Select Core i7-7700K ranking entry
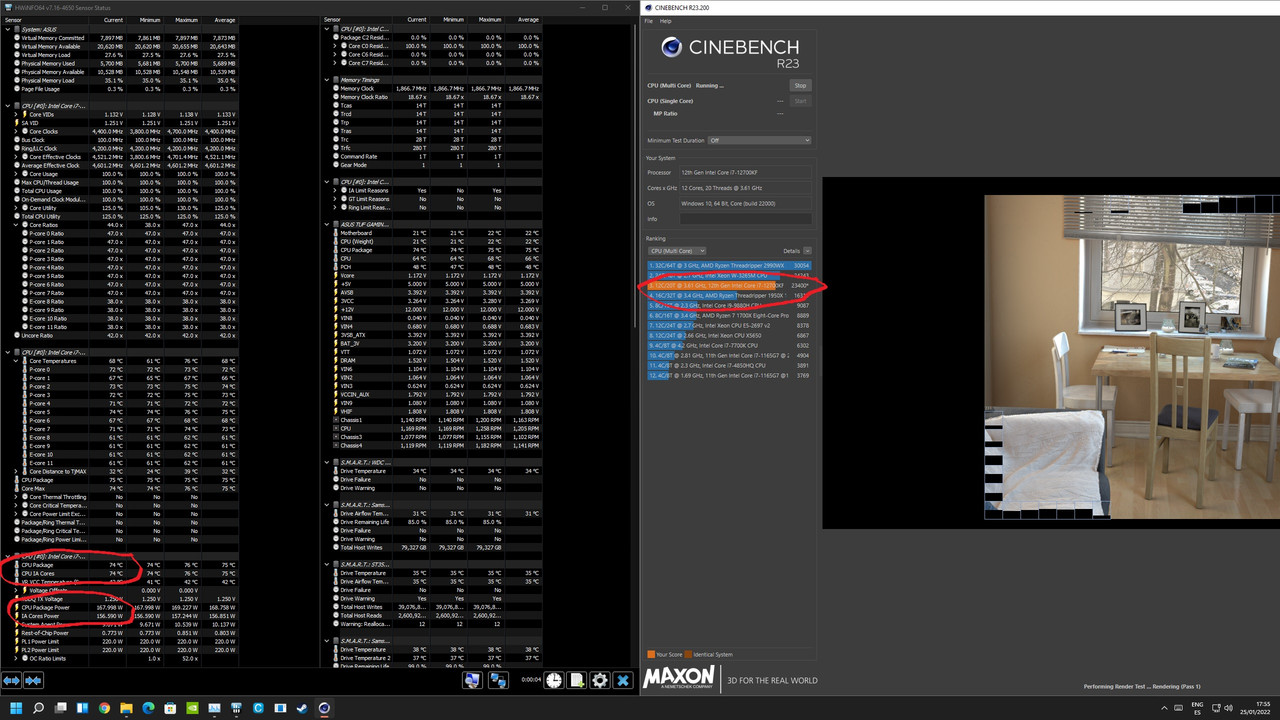 point(729,345)
